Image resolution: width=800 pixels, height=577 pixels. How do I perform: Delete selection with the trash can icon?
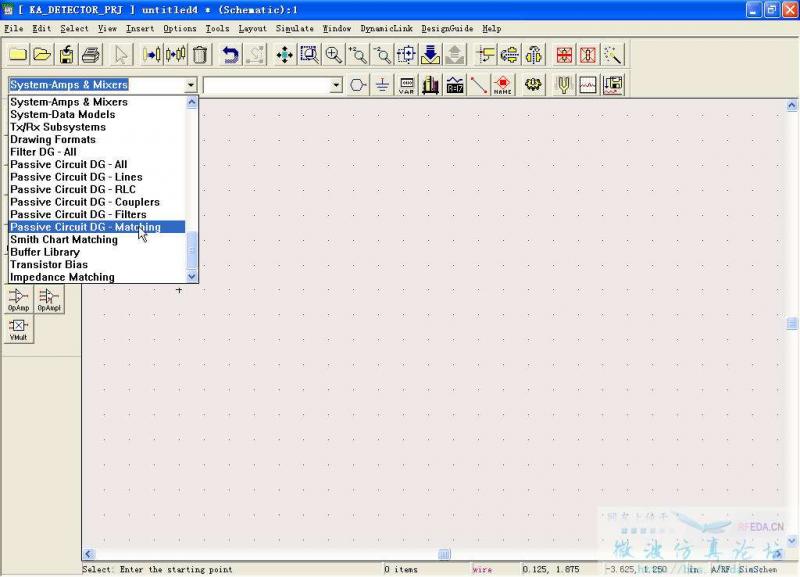point(201,55)
